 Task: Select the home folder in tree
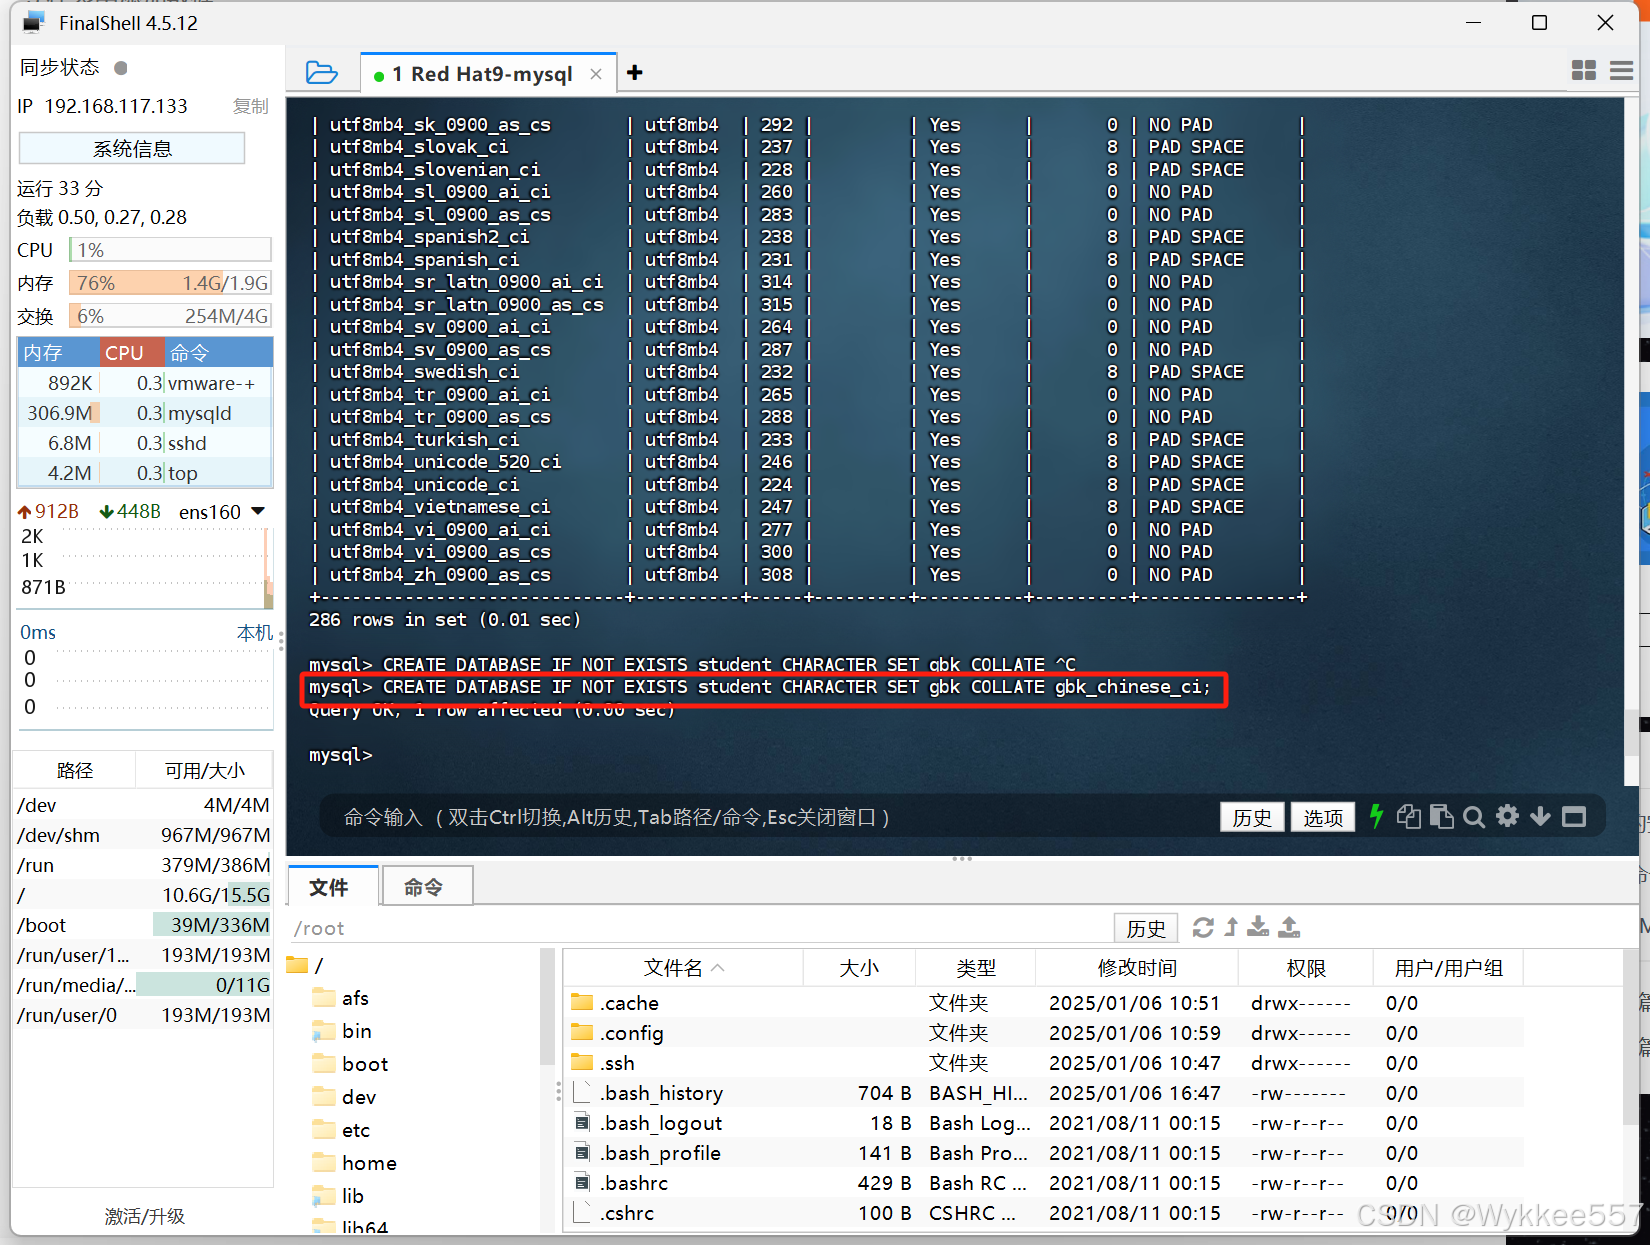click(355, 1163)
